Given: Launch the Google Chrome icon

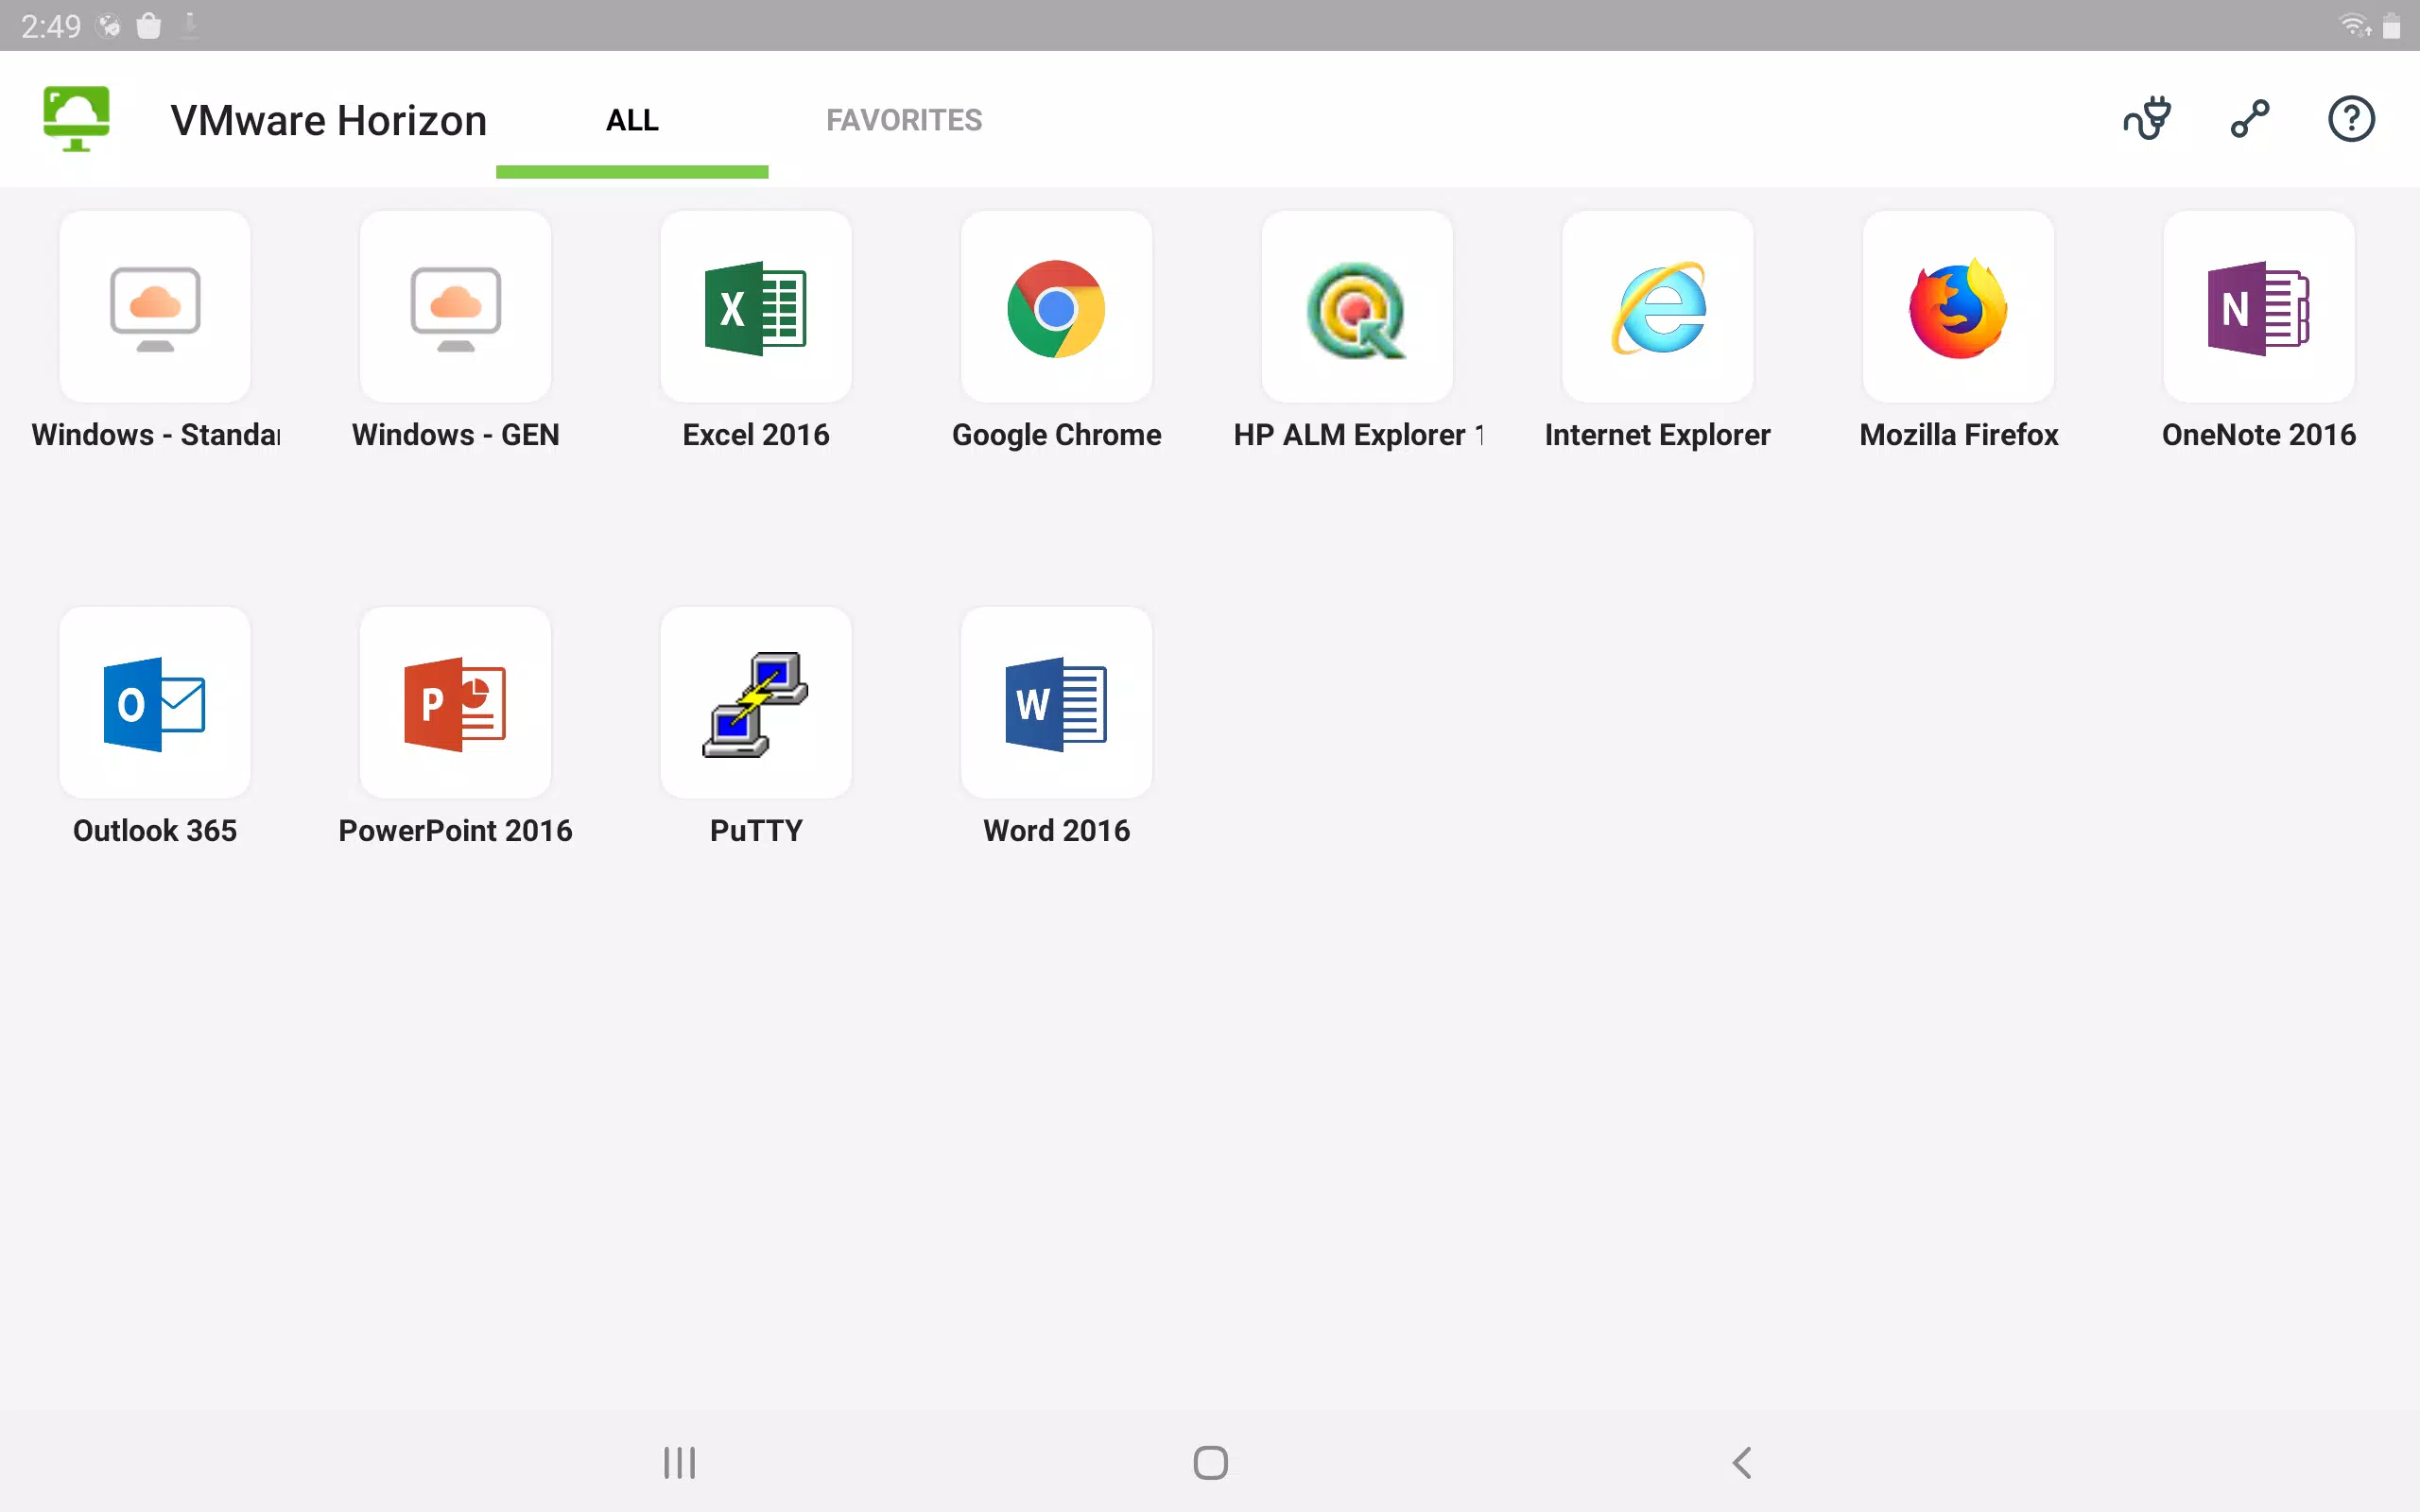Looking at the screenshot, I should click(1057, 307).
